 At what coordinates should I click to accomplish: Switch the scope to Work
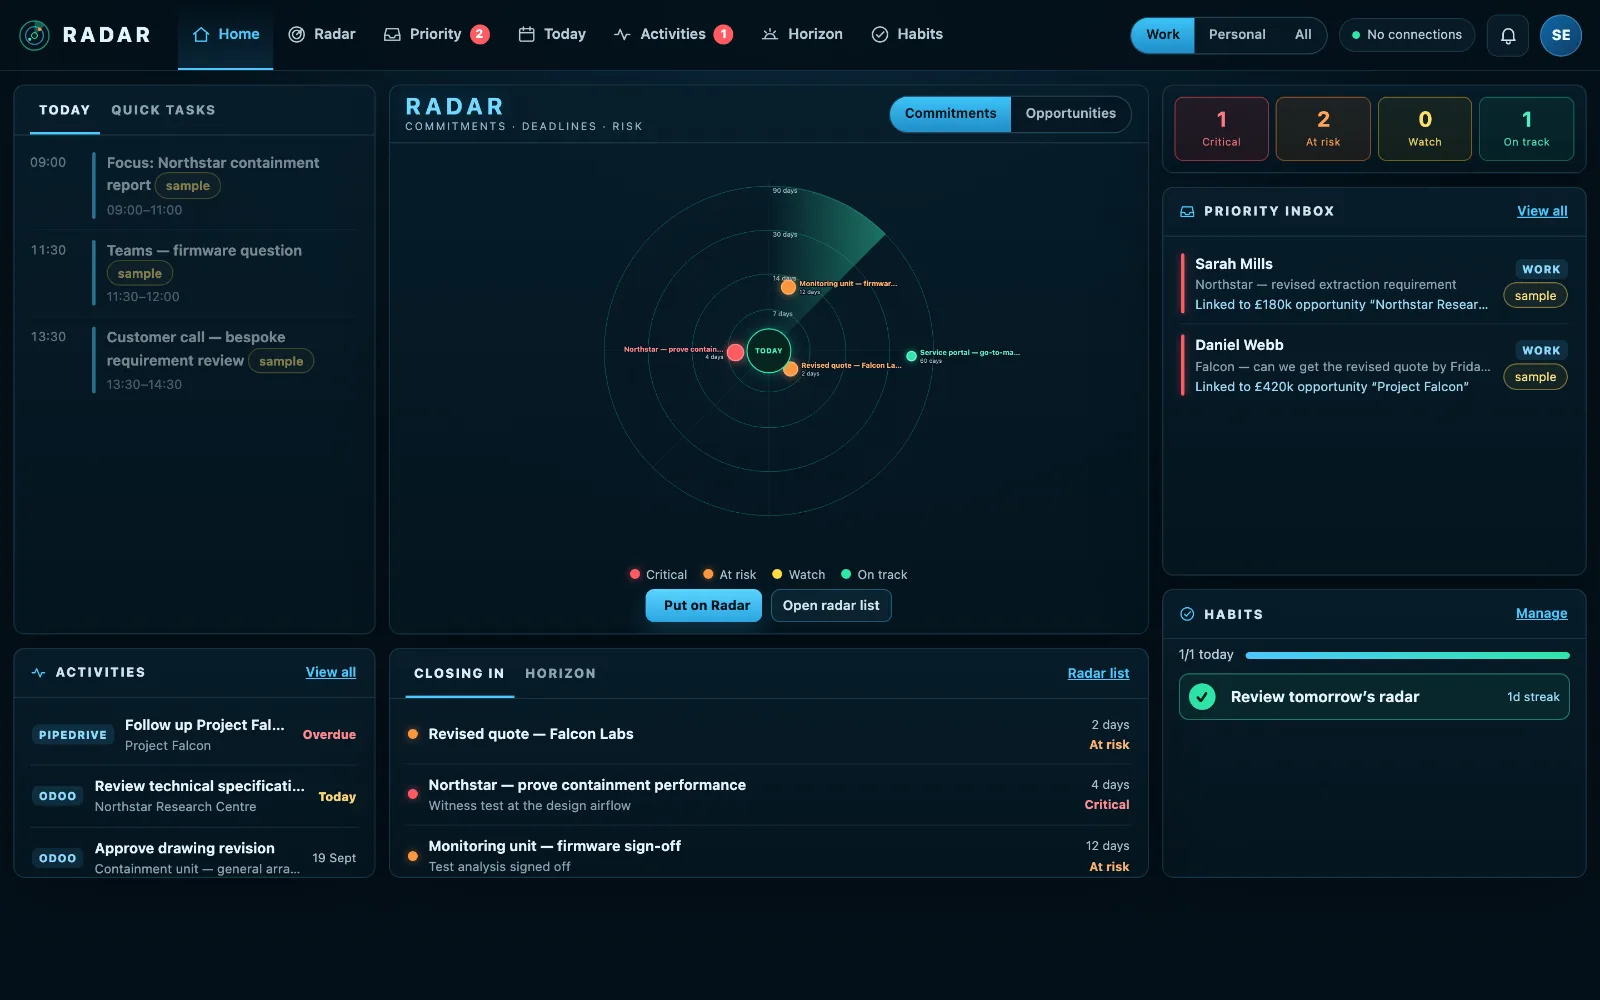[1163, 35]
